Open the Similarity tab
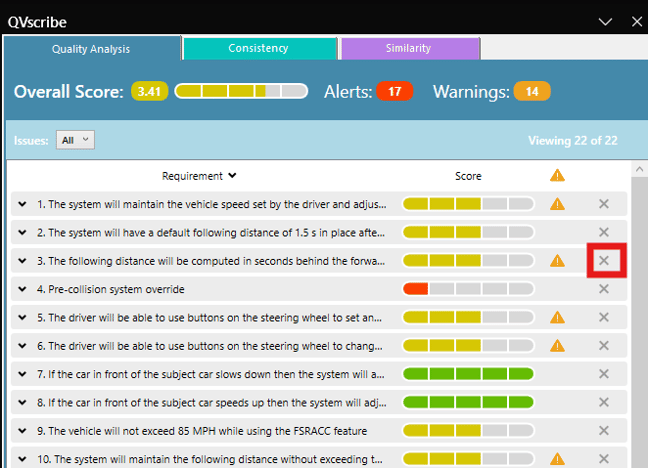The height and width of the screenshot is (468, 648). tap(410, 48)
